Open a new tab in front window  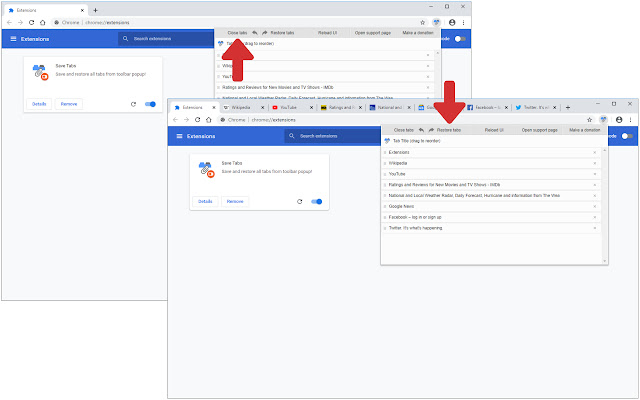click(568, 107)
